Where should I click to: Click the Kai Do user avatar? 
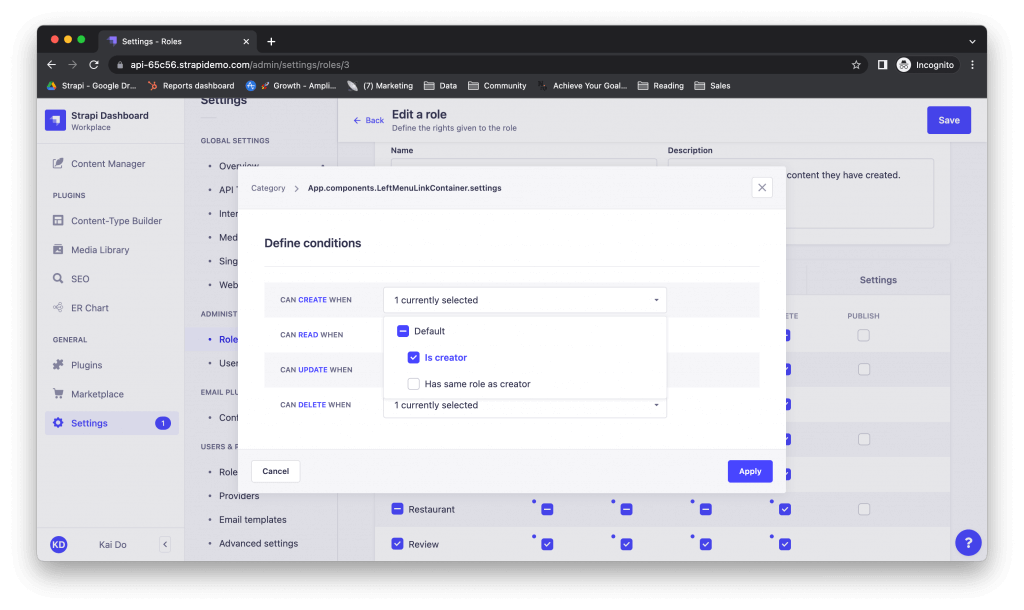[x=58, y=544]
